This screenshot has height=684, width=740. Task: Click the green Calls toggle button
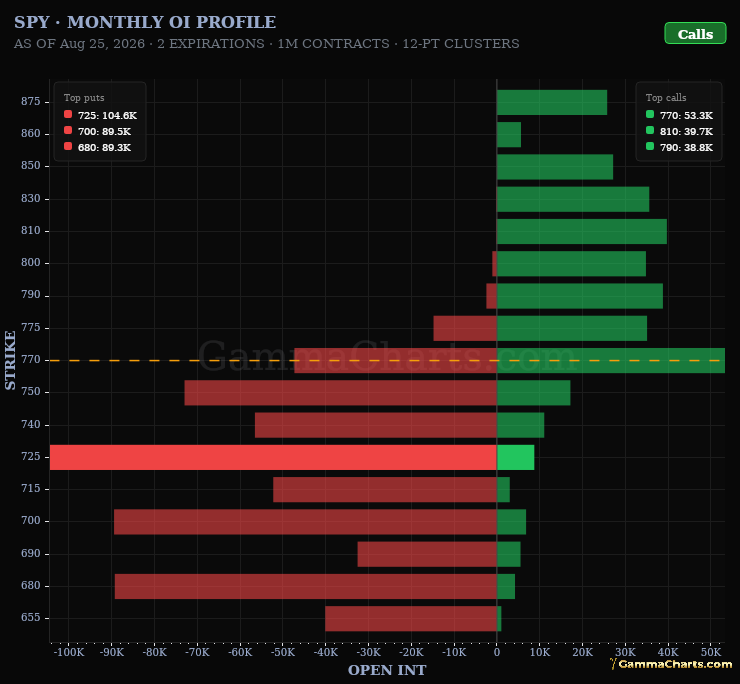[695, 34]
